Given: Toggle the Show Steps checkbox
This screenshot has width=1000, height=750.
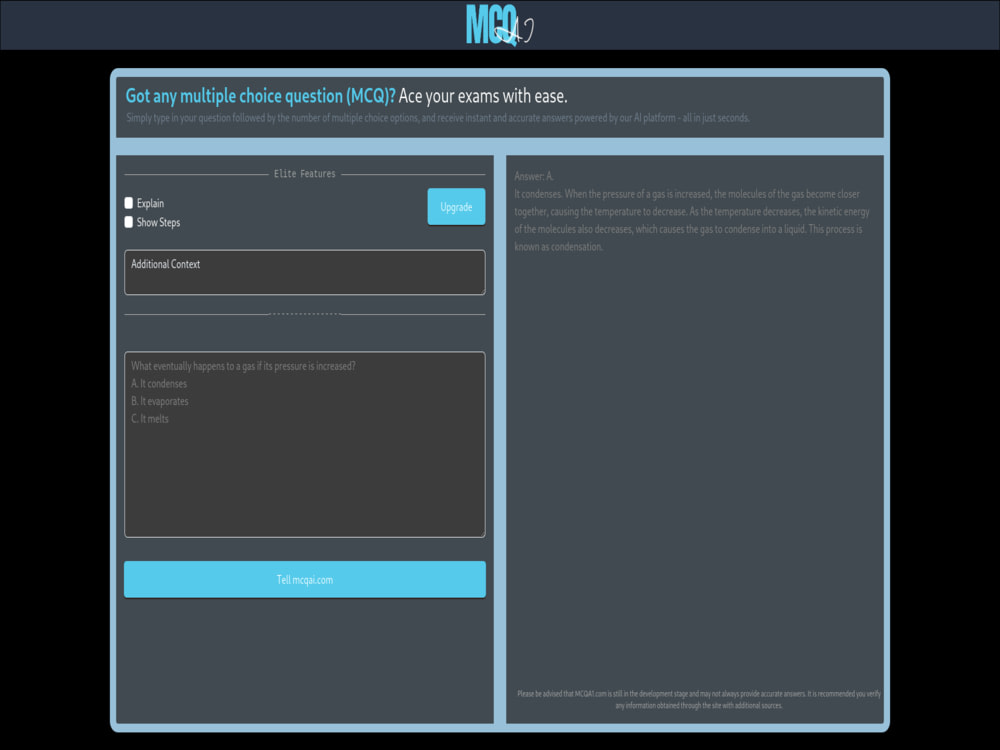Looking at the screenshot, I should click(x=129, y=222).
